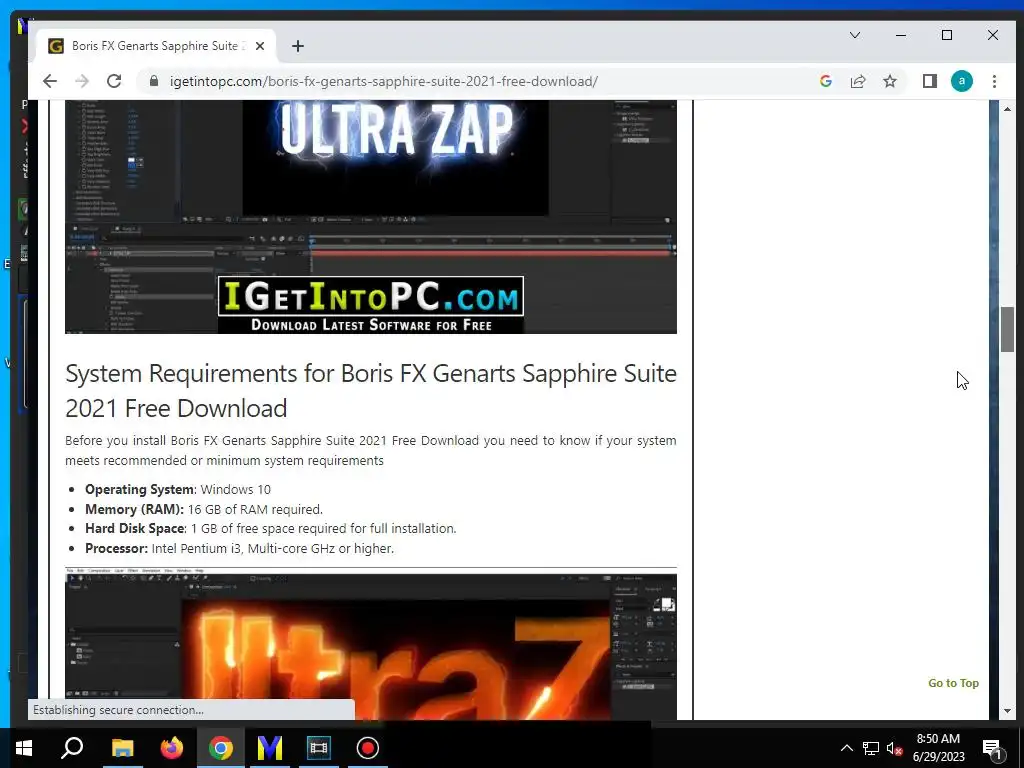Share this page via share icon

(857, 81)
